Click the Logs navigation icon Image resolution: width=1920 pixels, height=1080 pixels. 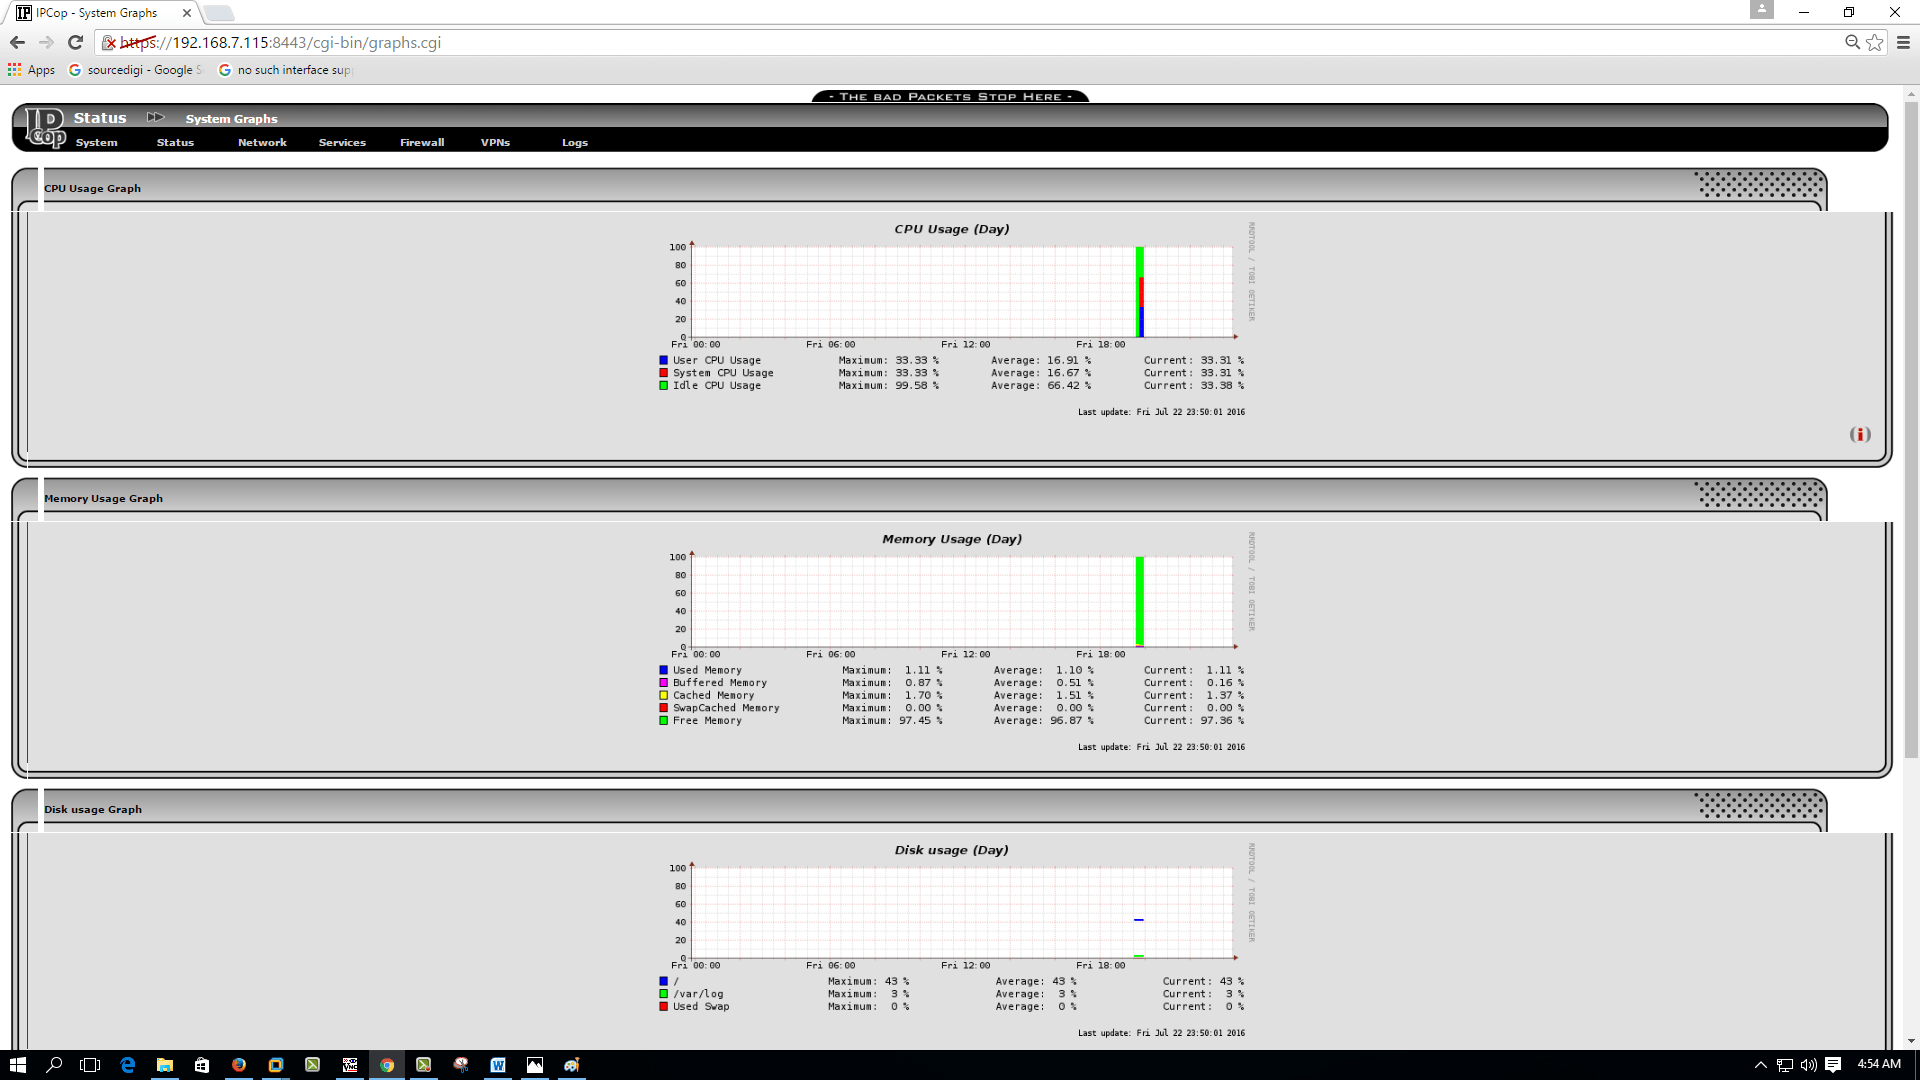[x=574, y=142]
